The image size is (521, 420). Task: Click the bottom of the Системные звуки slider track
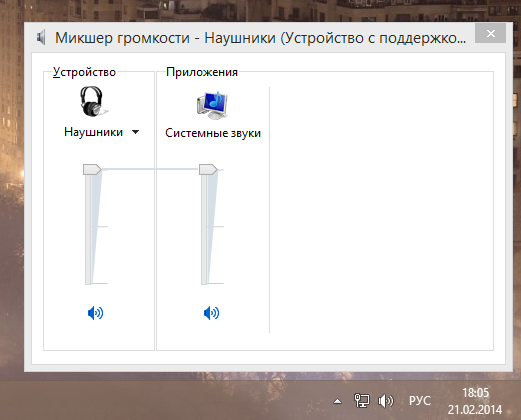pos(204,282)
